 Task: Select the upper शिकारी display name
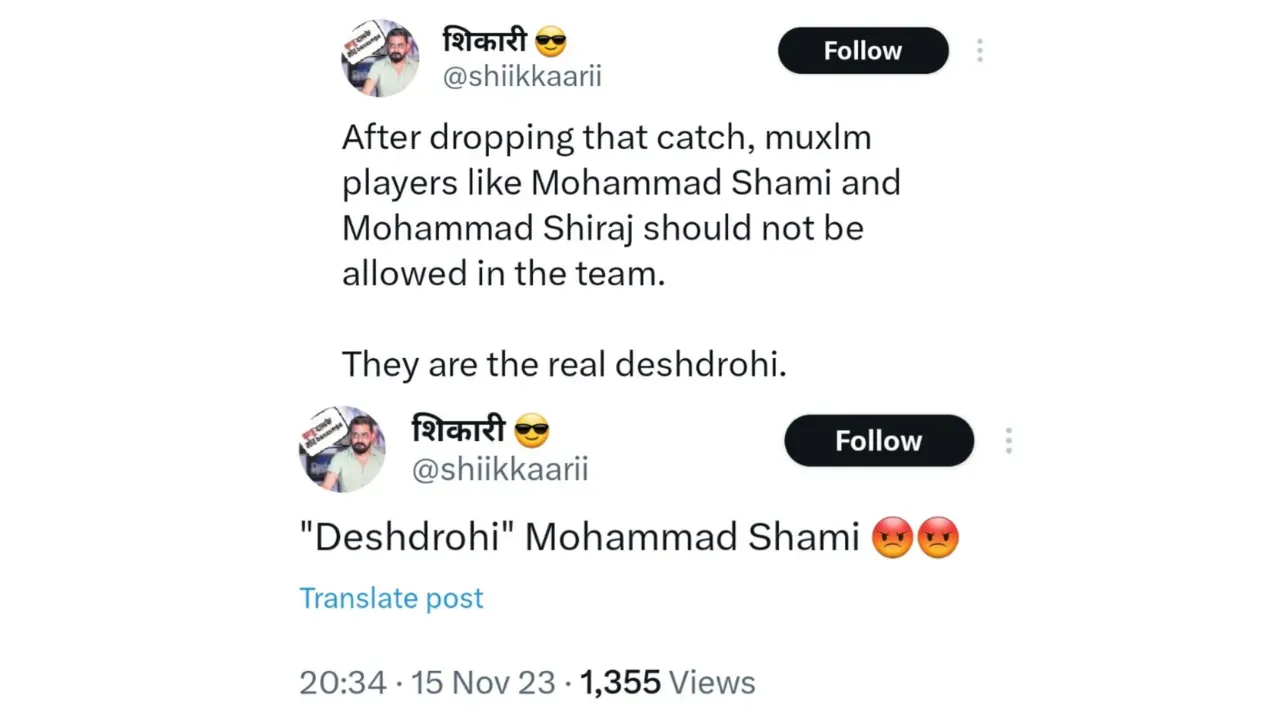(x=485, y=41)
